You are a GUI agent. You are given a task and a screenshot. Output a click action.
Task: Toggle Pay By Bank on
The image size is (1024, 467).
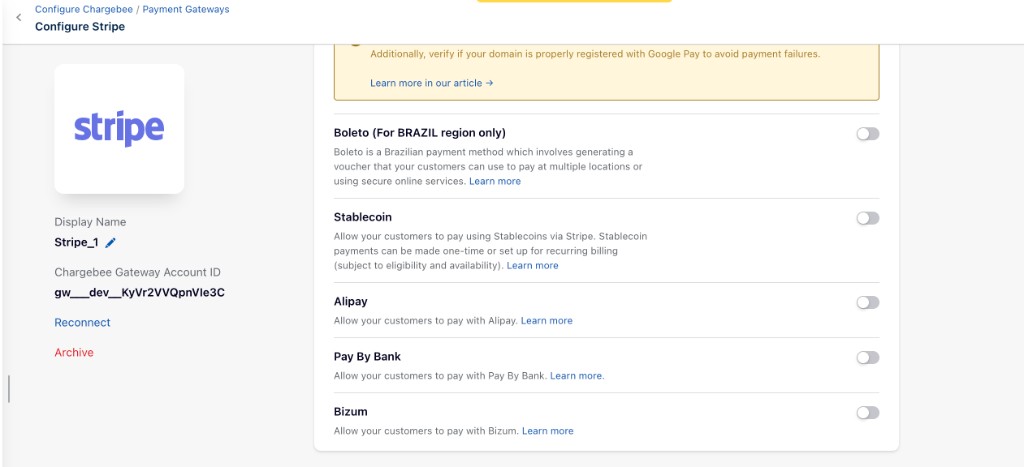[868, 357]
